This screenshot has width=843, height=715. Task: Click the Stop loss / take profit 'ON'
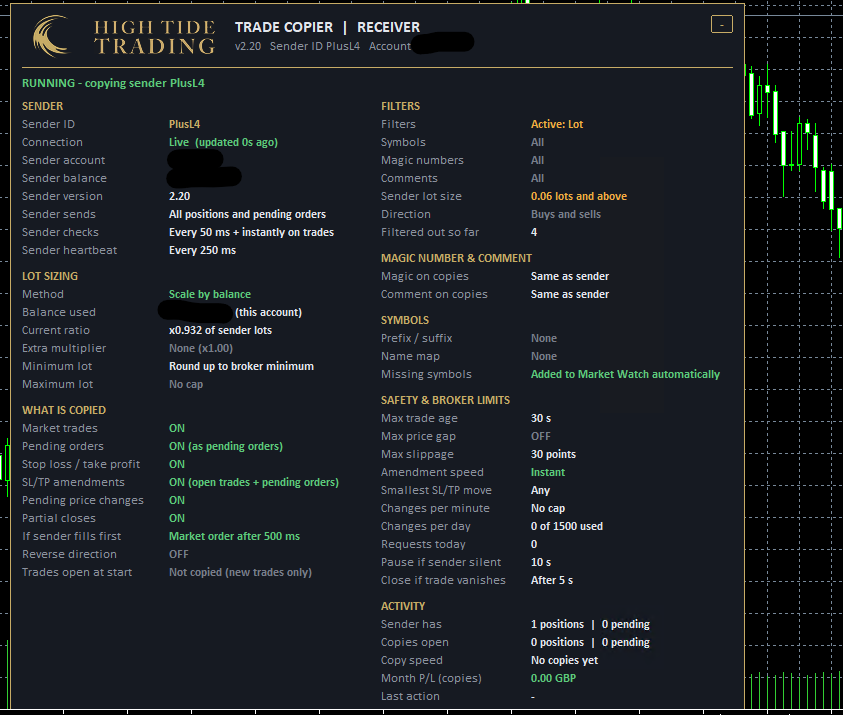[x=177, y=464]
